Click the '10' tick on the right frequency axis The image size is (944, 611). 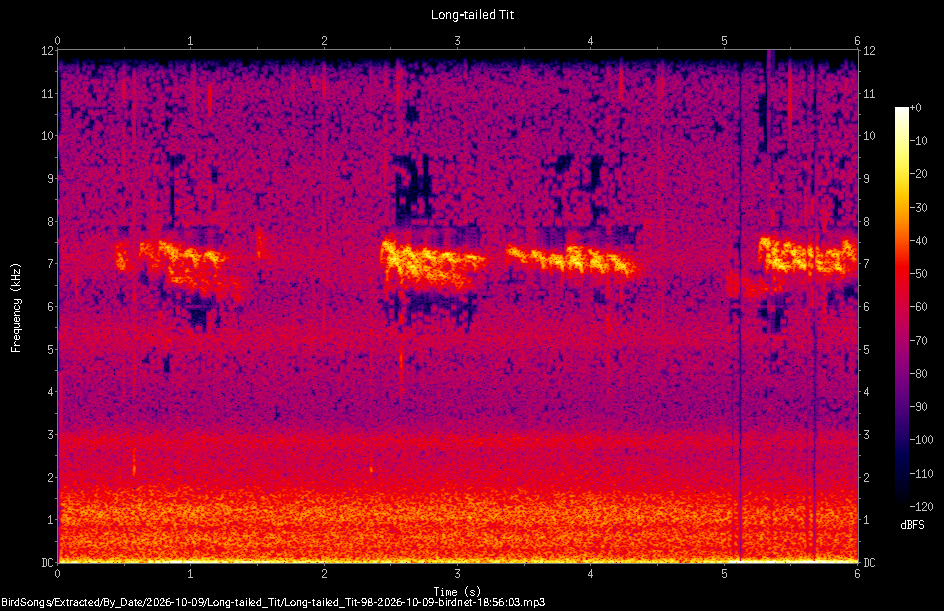point(869,136)
